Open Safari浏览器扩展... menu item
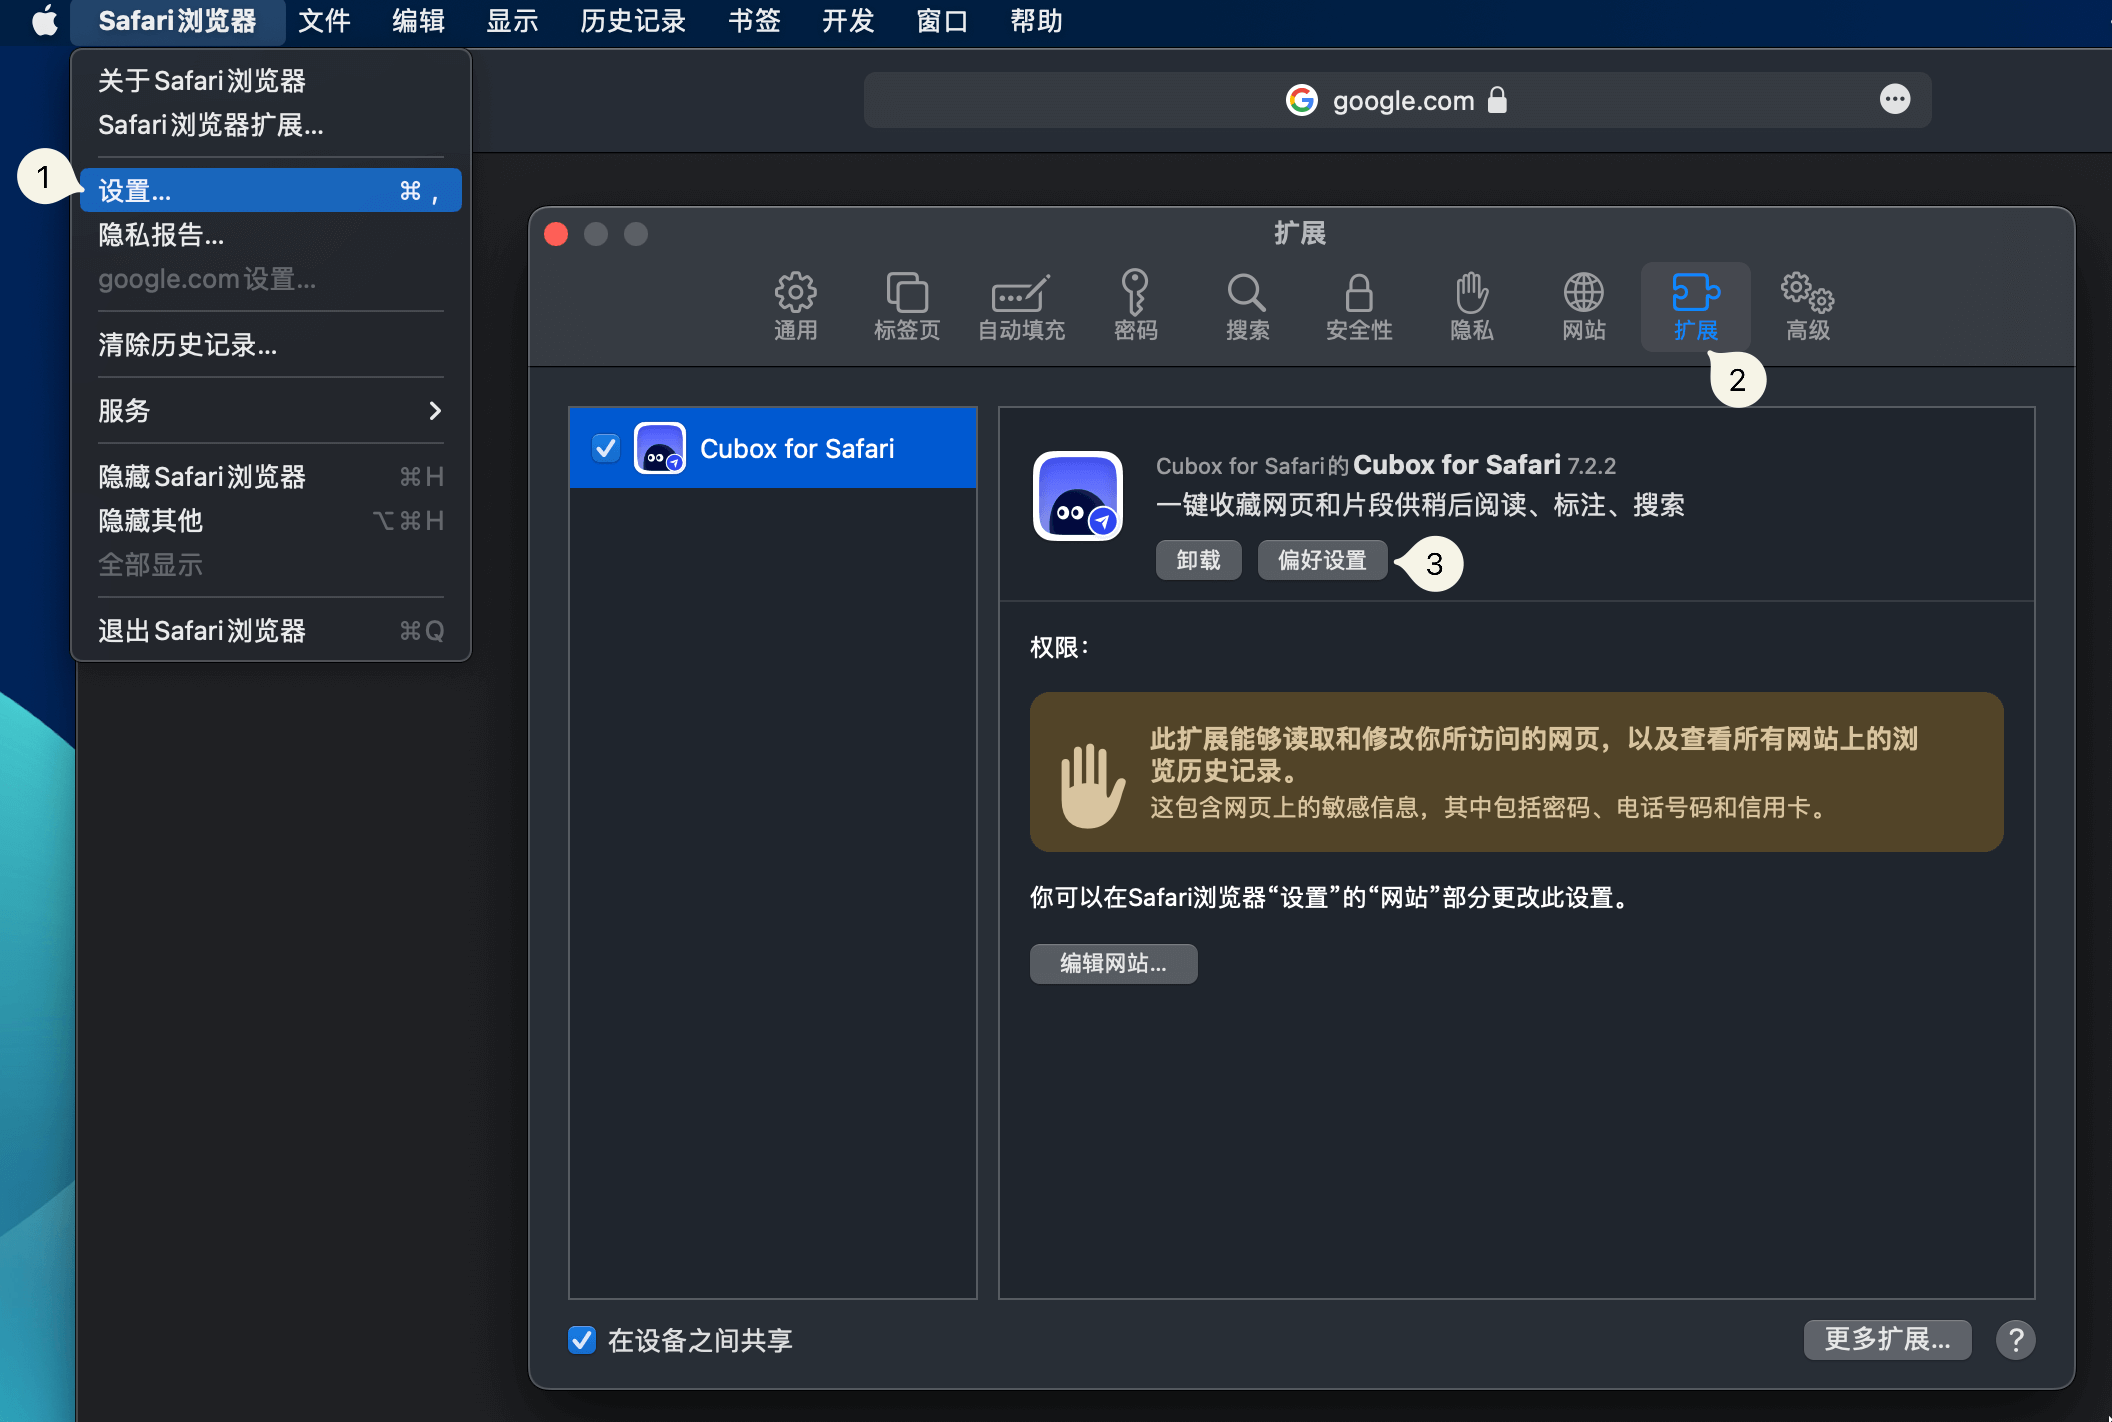Image resolution: width=2112 pixels, height=1422 pixels. click(x=270, y=125)
